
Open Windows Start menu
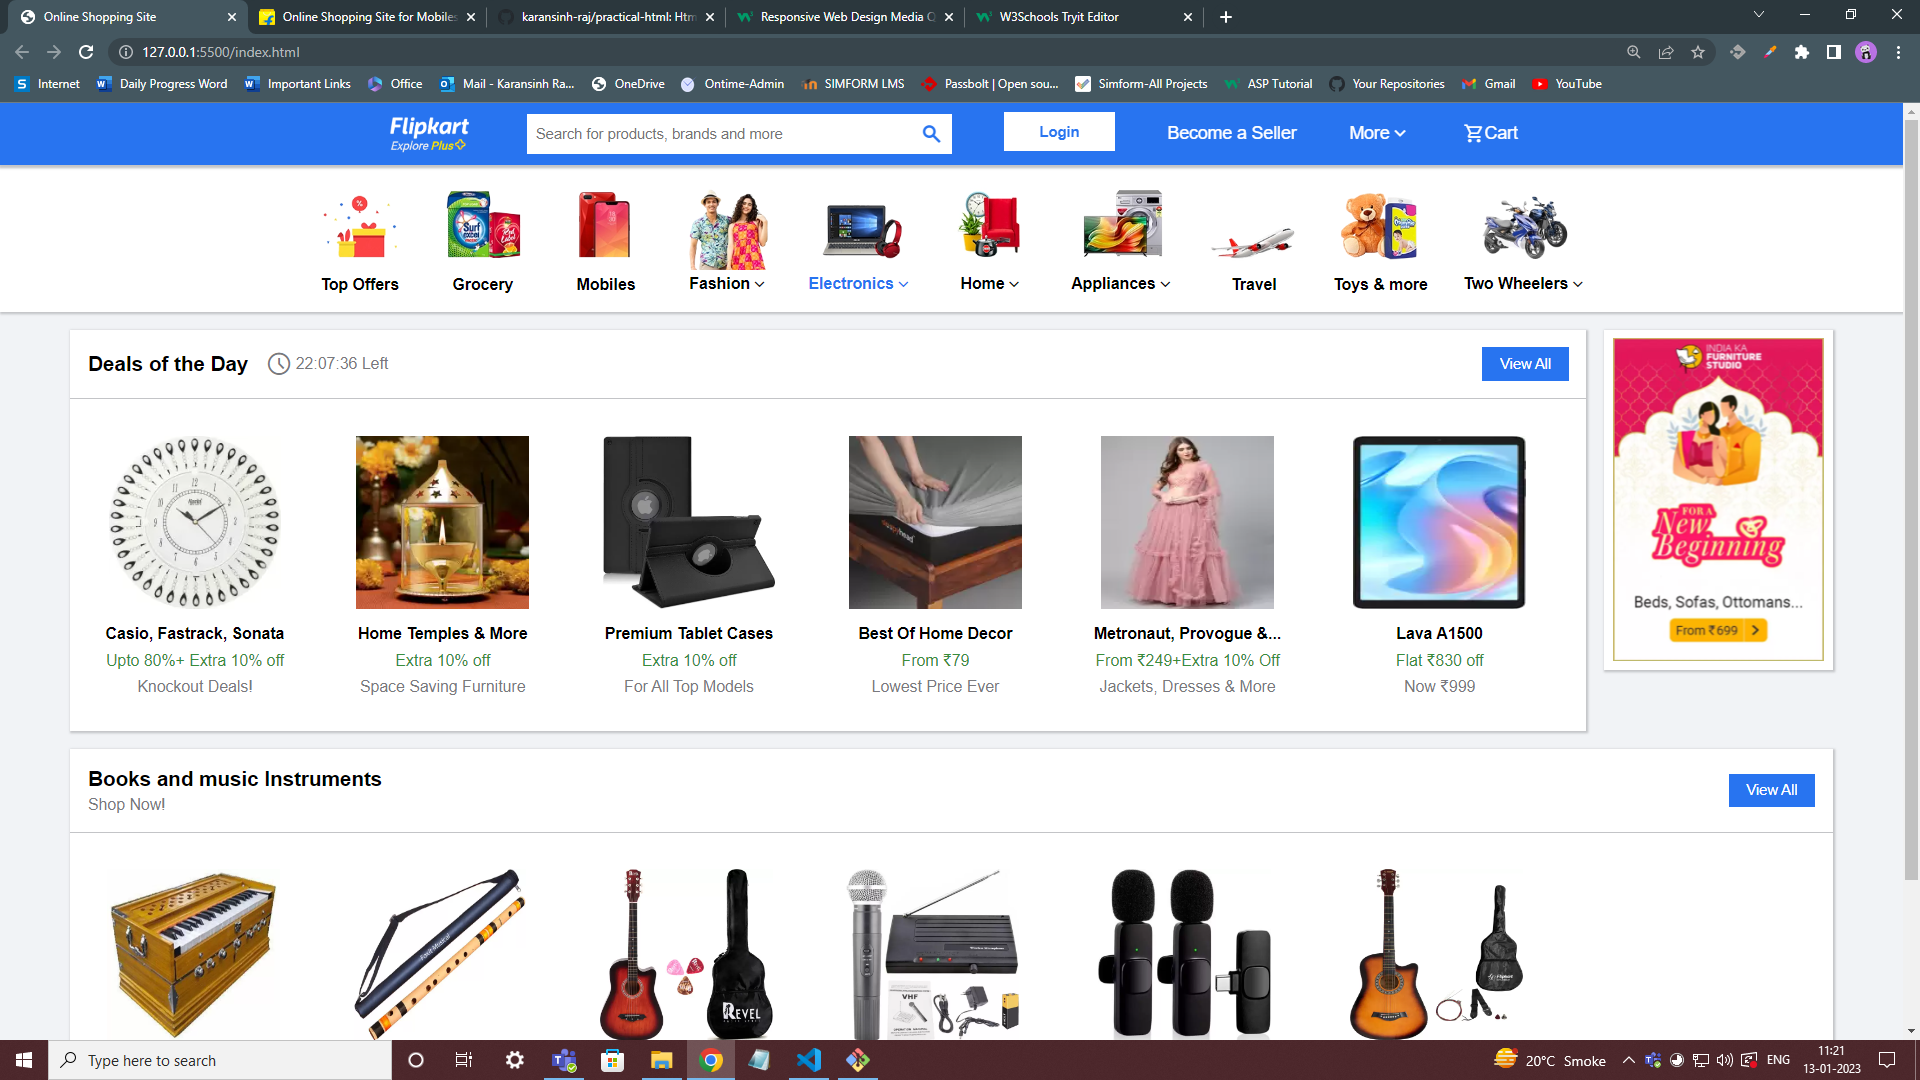[x=24, y=1060]
